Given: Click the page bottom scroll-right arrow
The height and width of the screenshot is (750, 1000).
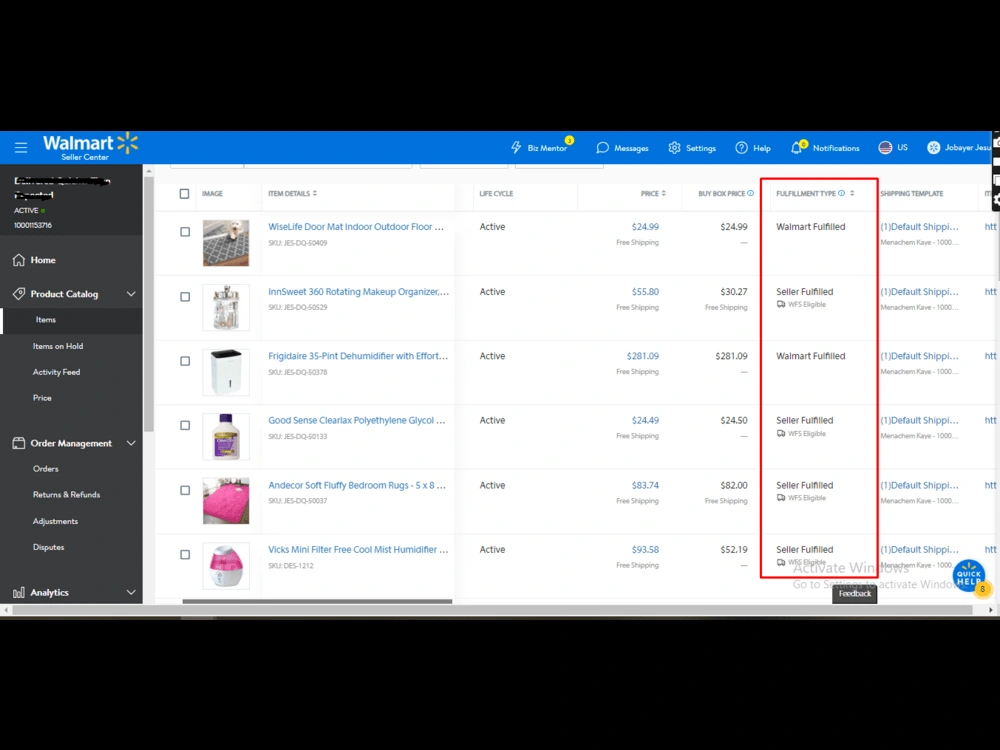Looking at the screenshot, I should pos(990,610).
